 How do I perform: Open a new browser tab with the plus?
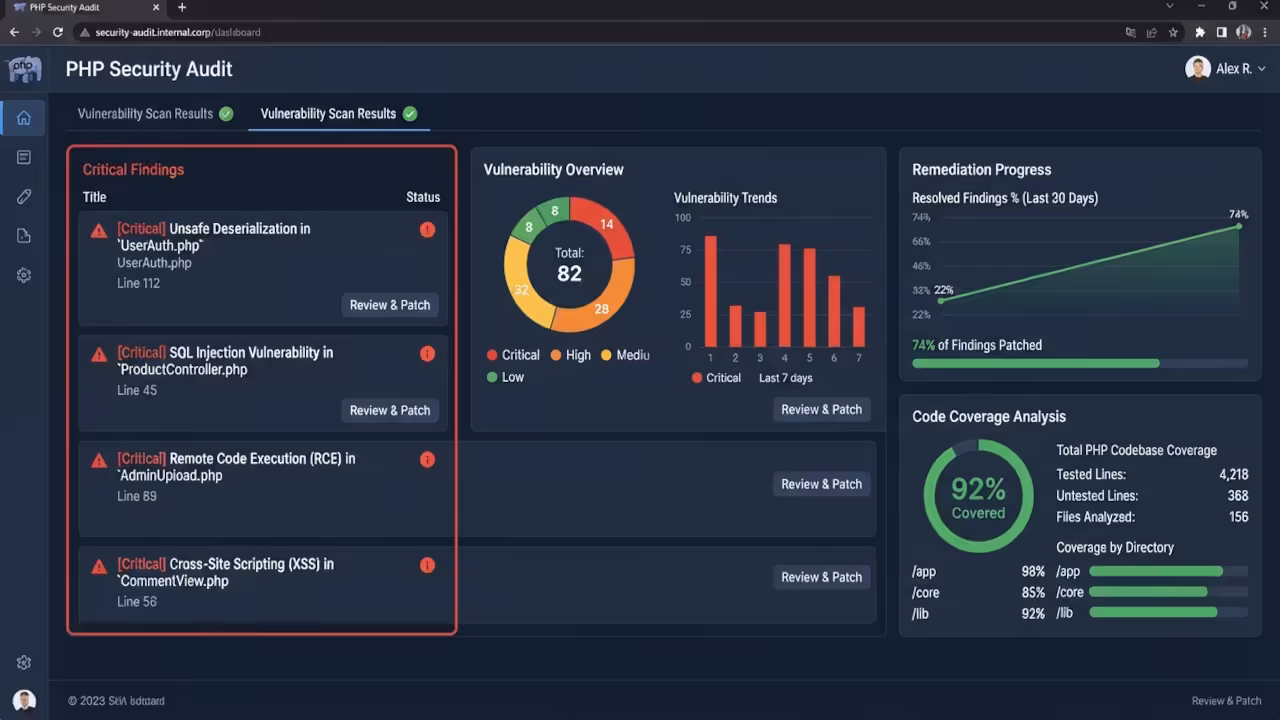coord(181,7)
